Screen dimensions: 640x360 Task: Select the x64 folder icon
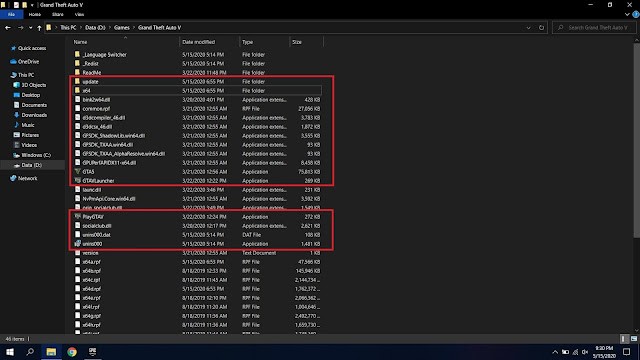pyautogui.click(x=78, y=90)
